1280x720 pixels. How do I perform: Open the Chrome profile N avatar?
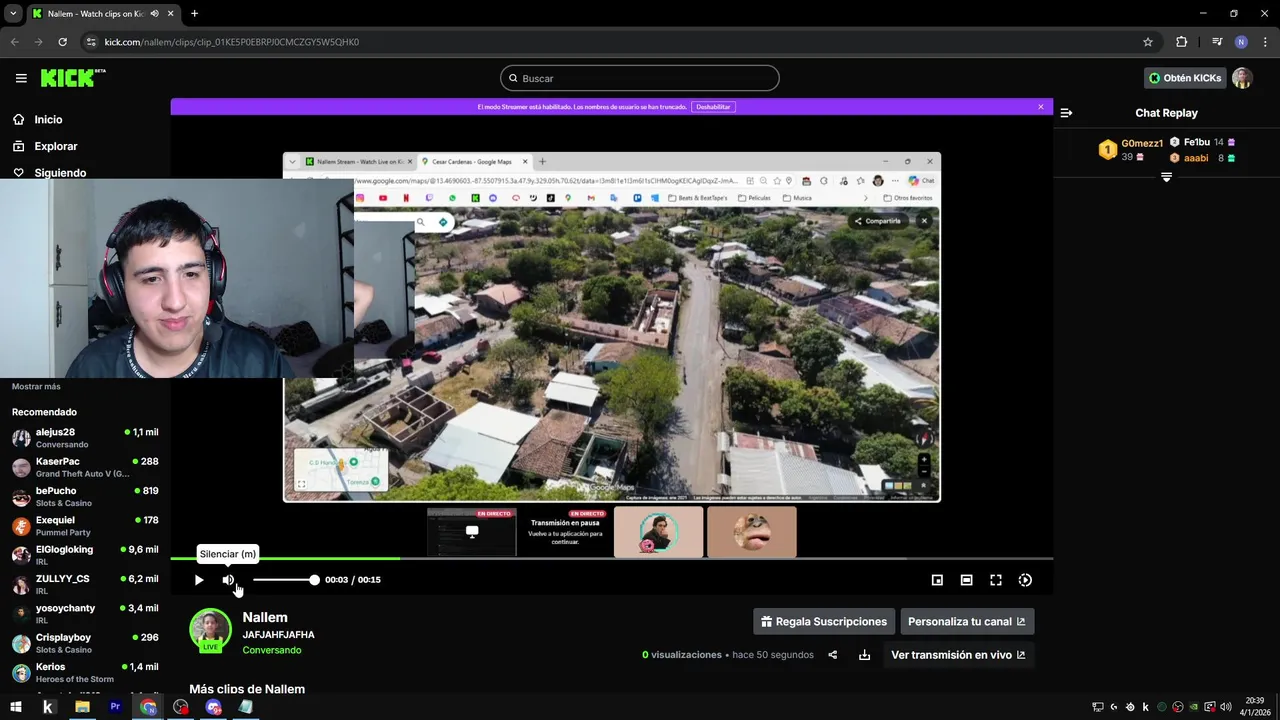1241,42
